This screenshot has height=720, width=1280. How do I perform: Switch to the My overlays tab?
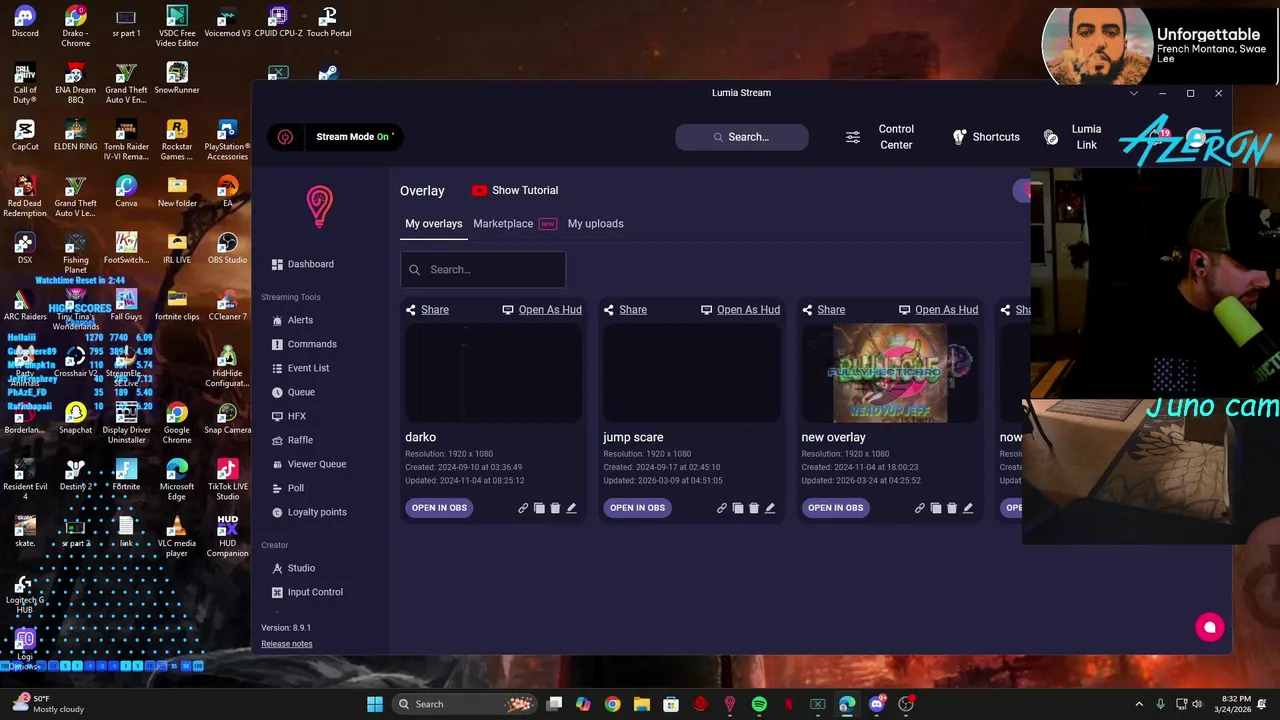coord(433,224)
